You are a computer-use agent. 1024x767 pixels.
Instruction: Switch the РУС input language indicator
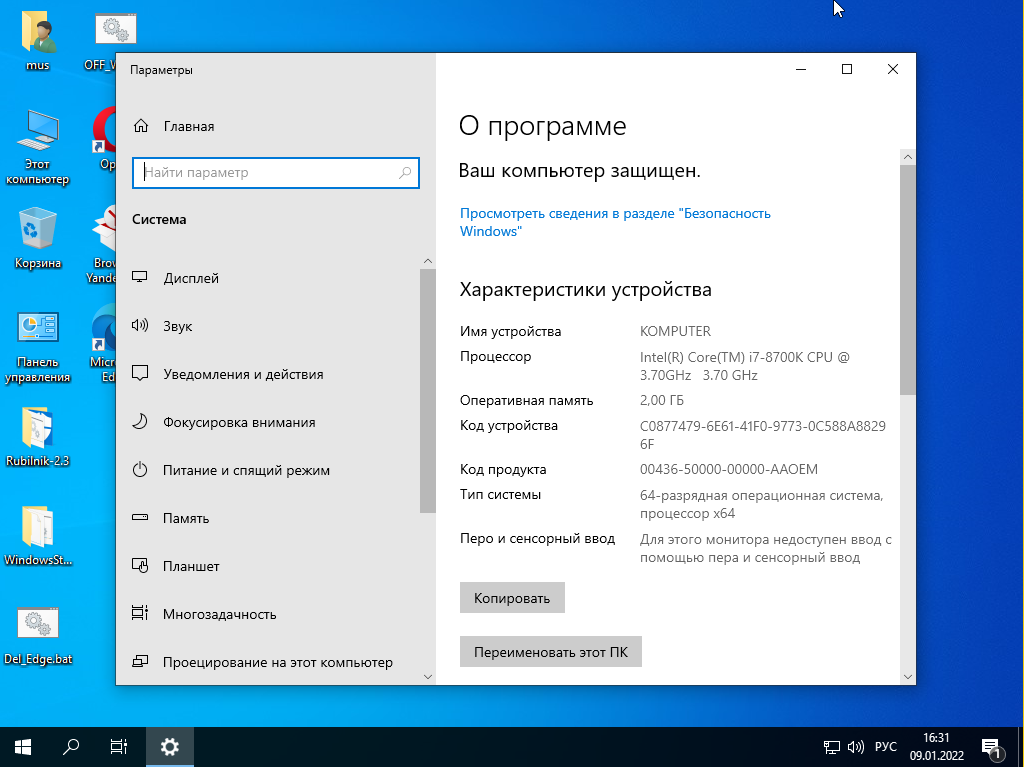pyautogui.click(x=886, y=746)
